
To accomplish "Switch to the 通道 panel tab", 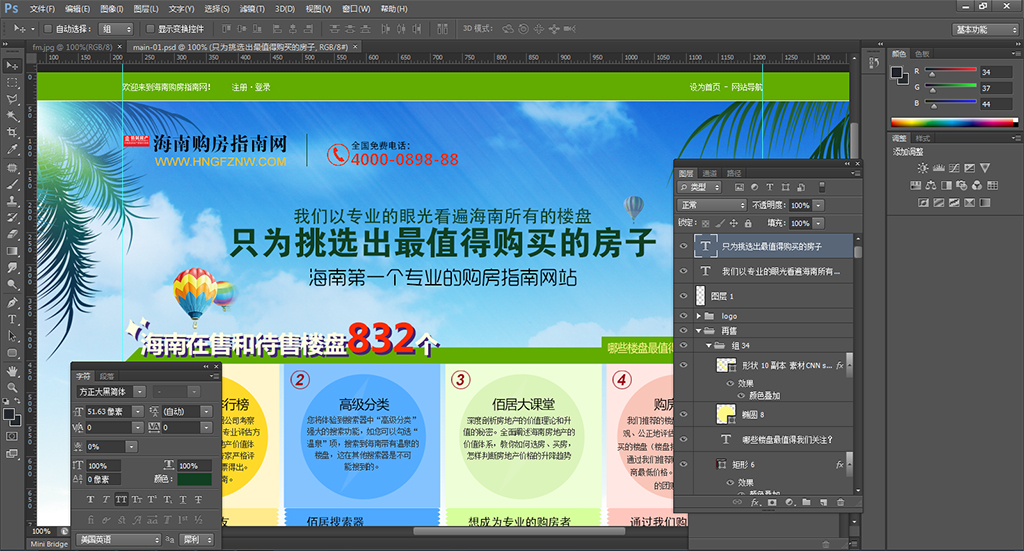I will point(709,173).
